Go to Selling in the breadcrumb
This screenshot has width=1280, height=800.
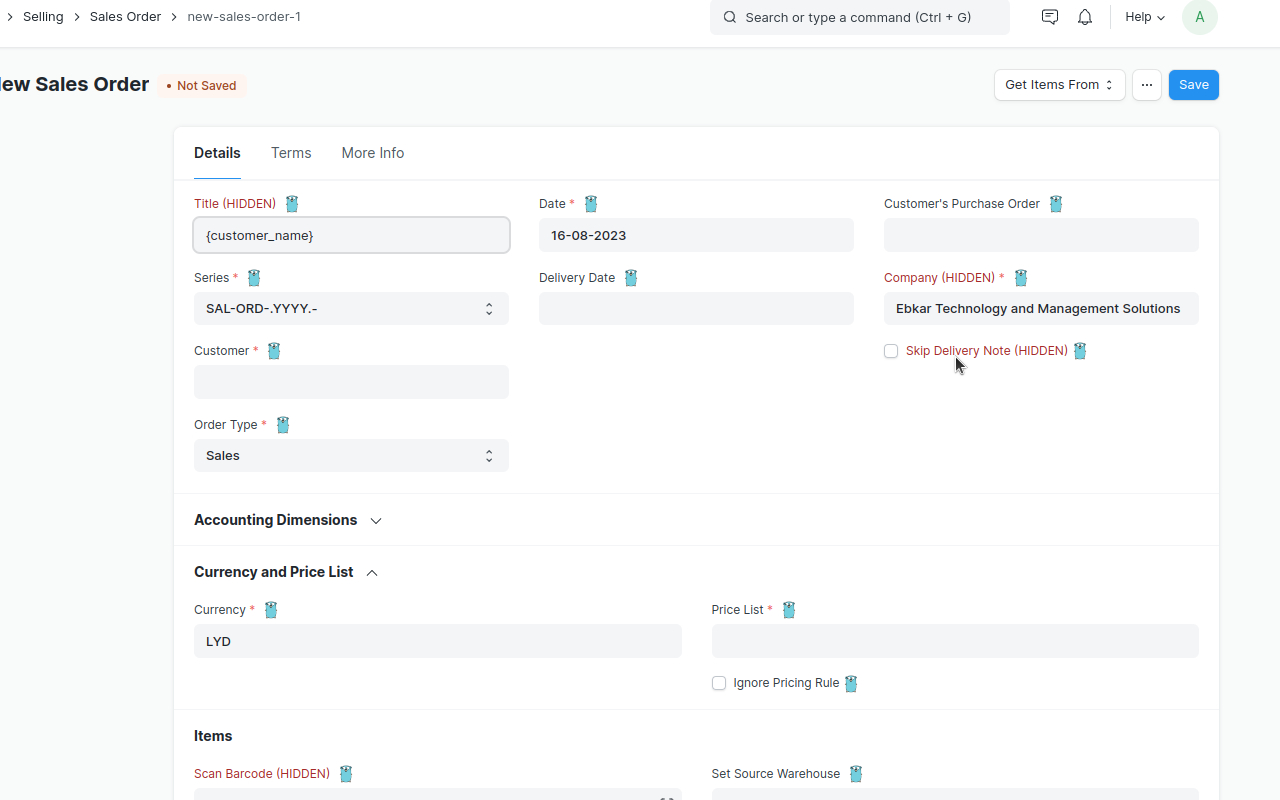43,17
